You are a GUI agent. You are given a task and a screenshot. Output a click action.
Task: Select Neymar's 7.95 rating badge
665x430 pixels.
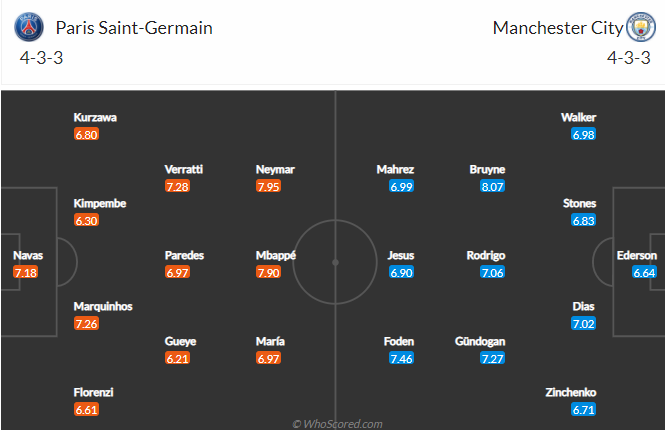coord(270,186)
